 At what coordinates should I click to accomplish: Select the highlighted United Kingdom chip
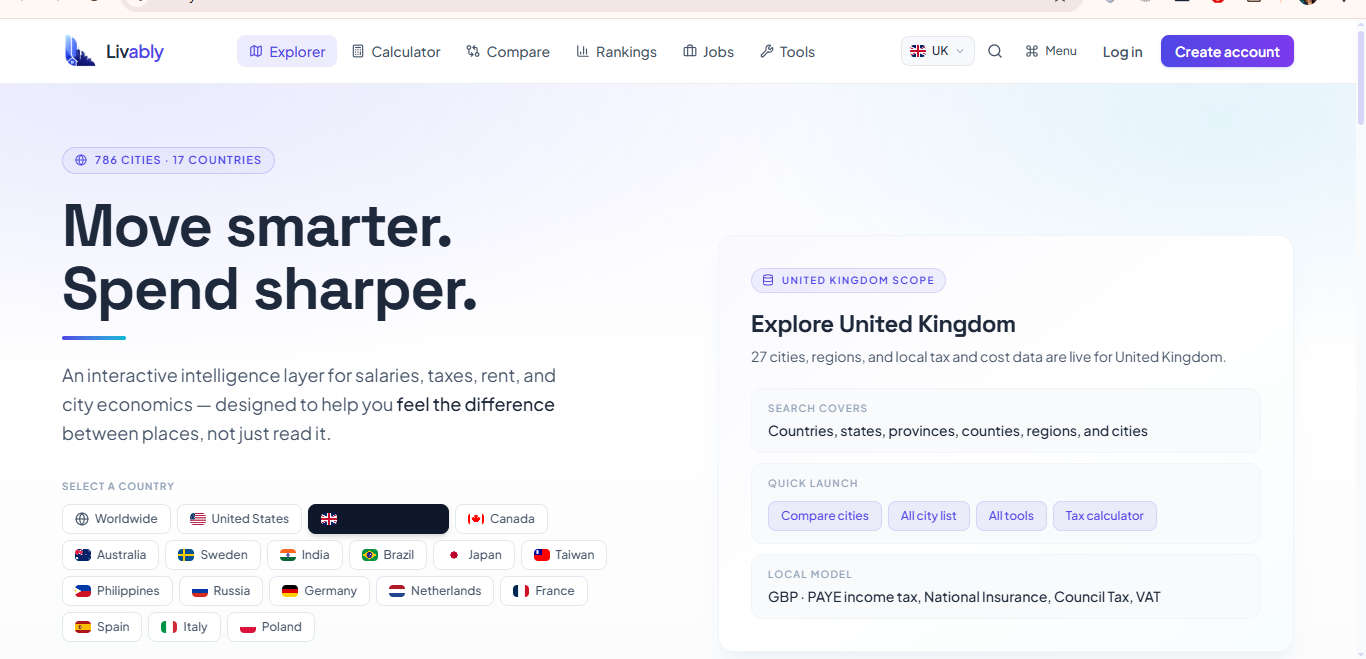pyautogui.click(x=378, y=519)
